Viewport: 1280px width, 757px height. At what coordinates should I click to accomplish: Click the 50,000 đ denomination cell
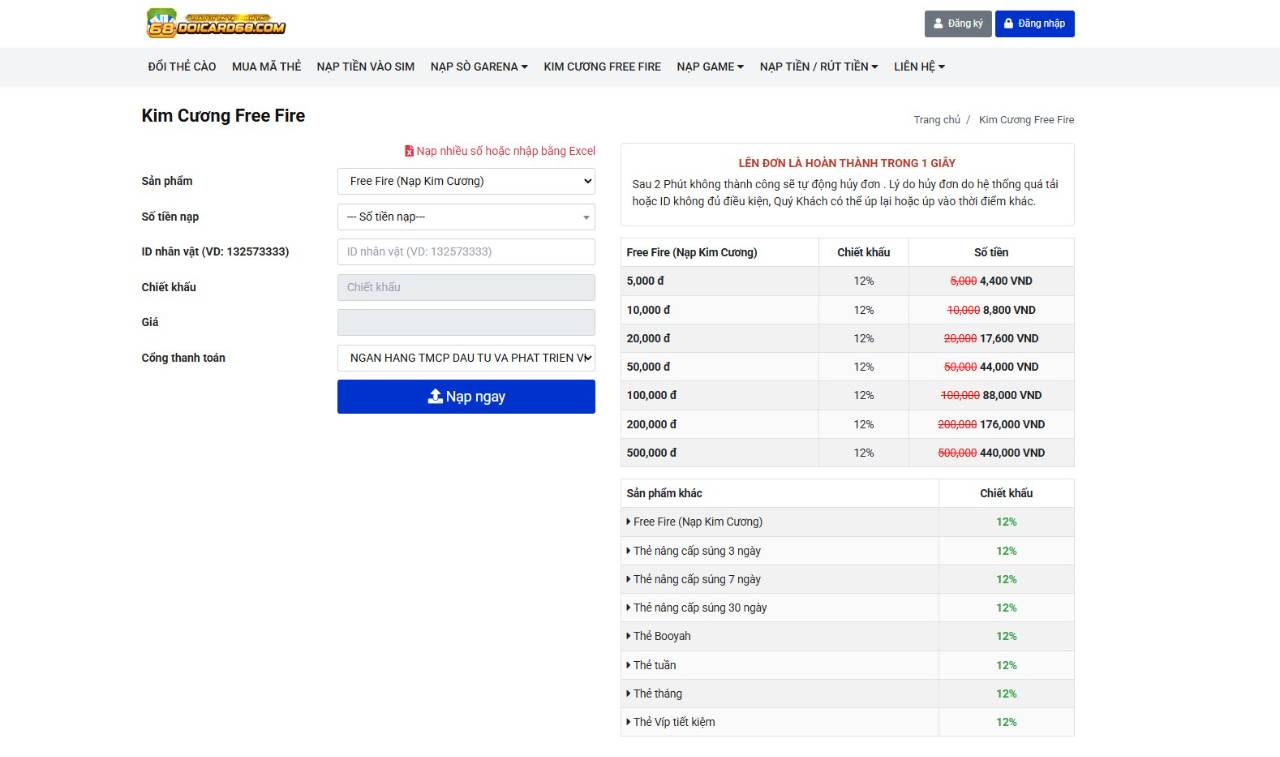click(720, 367)
